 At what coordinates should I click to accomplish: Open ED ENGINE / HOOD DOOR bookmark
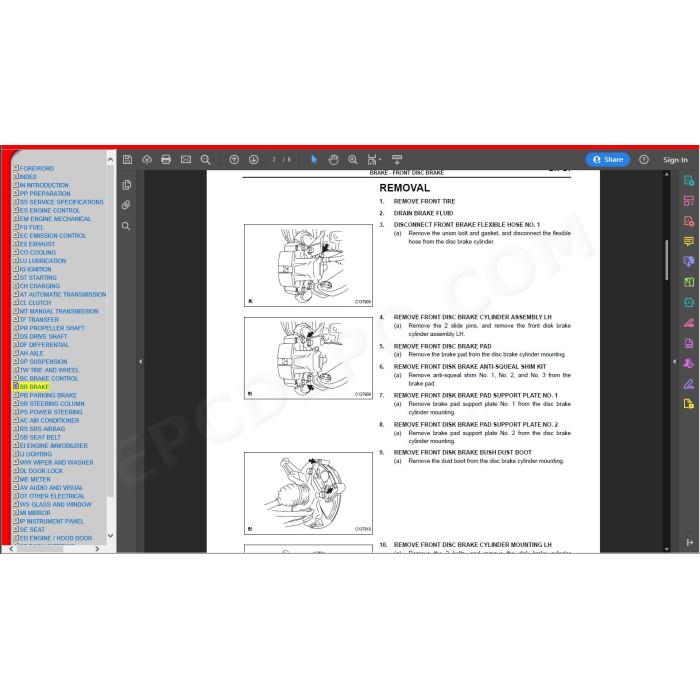coord(56,538)
